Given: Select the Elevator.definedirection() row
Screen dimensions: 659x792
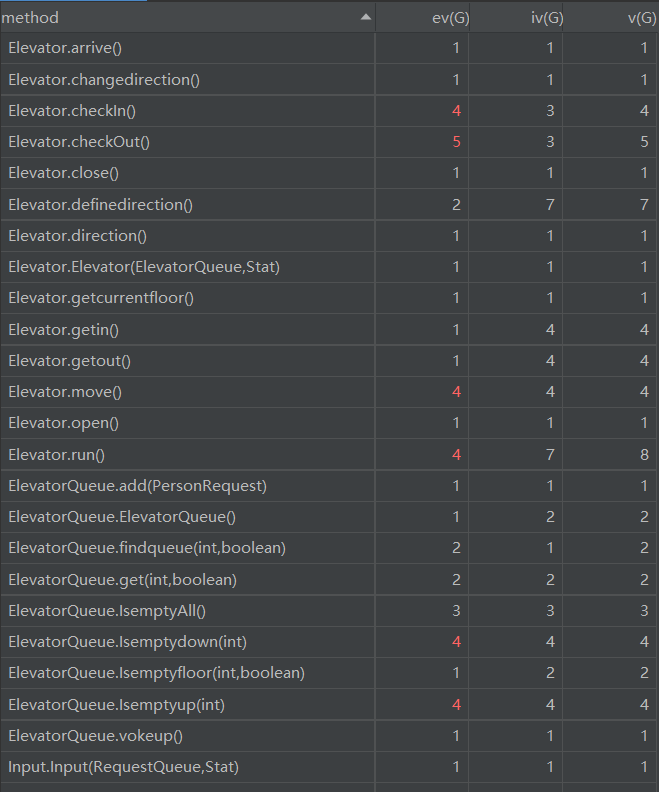Looking at the screenshot, I should click(x=329, y=205).
